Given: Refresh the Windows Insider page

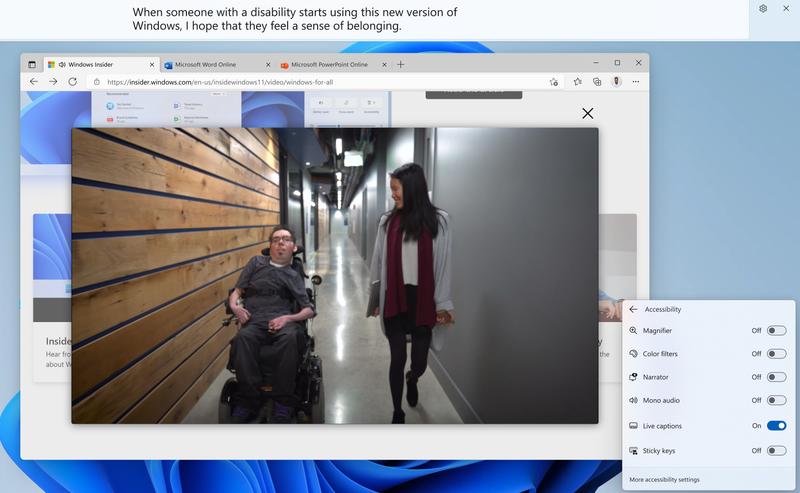Looking at the screenshot, I should (72, 82).
